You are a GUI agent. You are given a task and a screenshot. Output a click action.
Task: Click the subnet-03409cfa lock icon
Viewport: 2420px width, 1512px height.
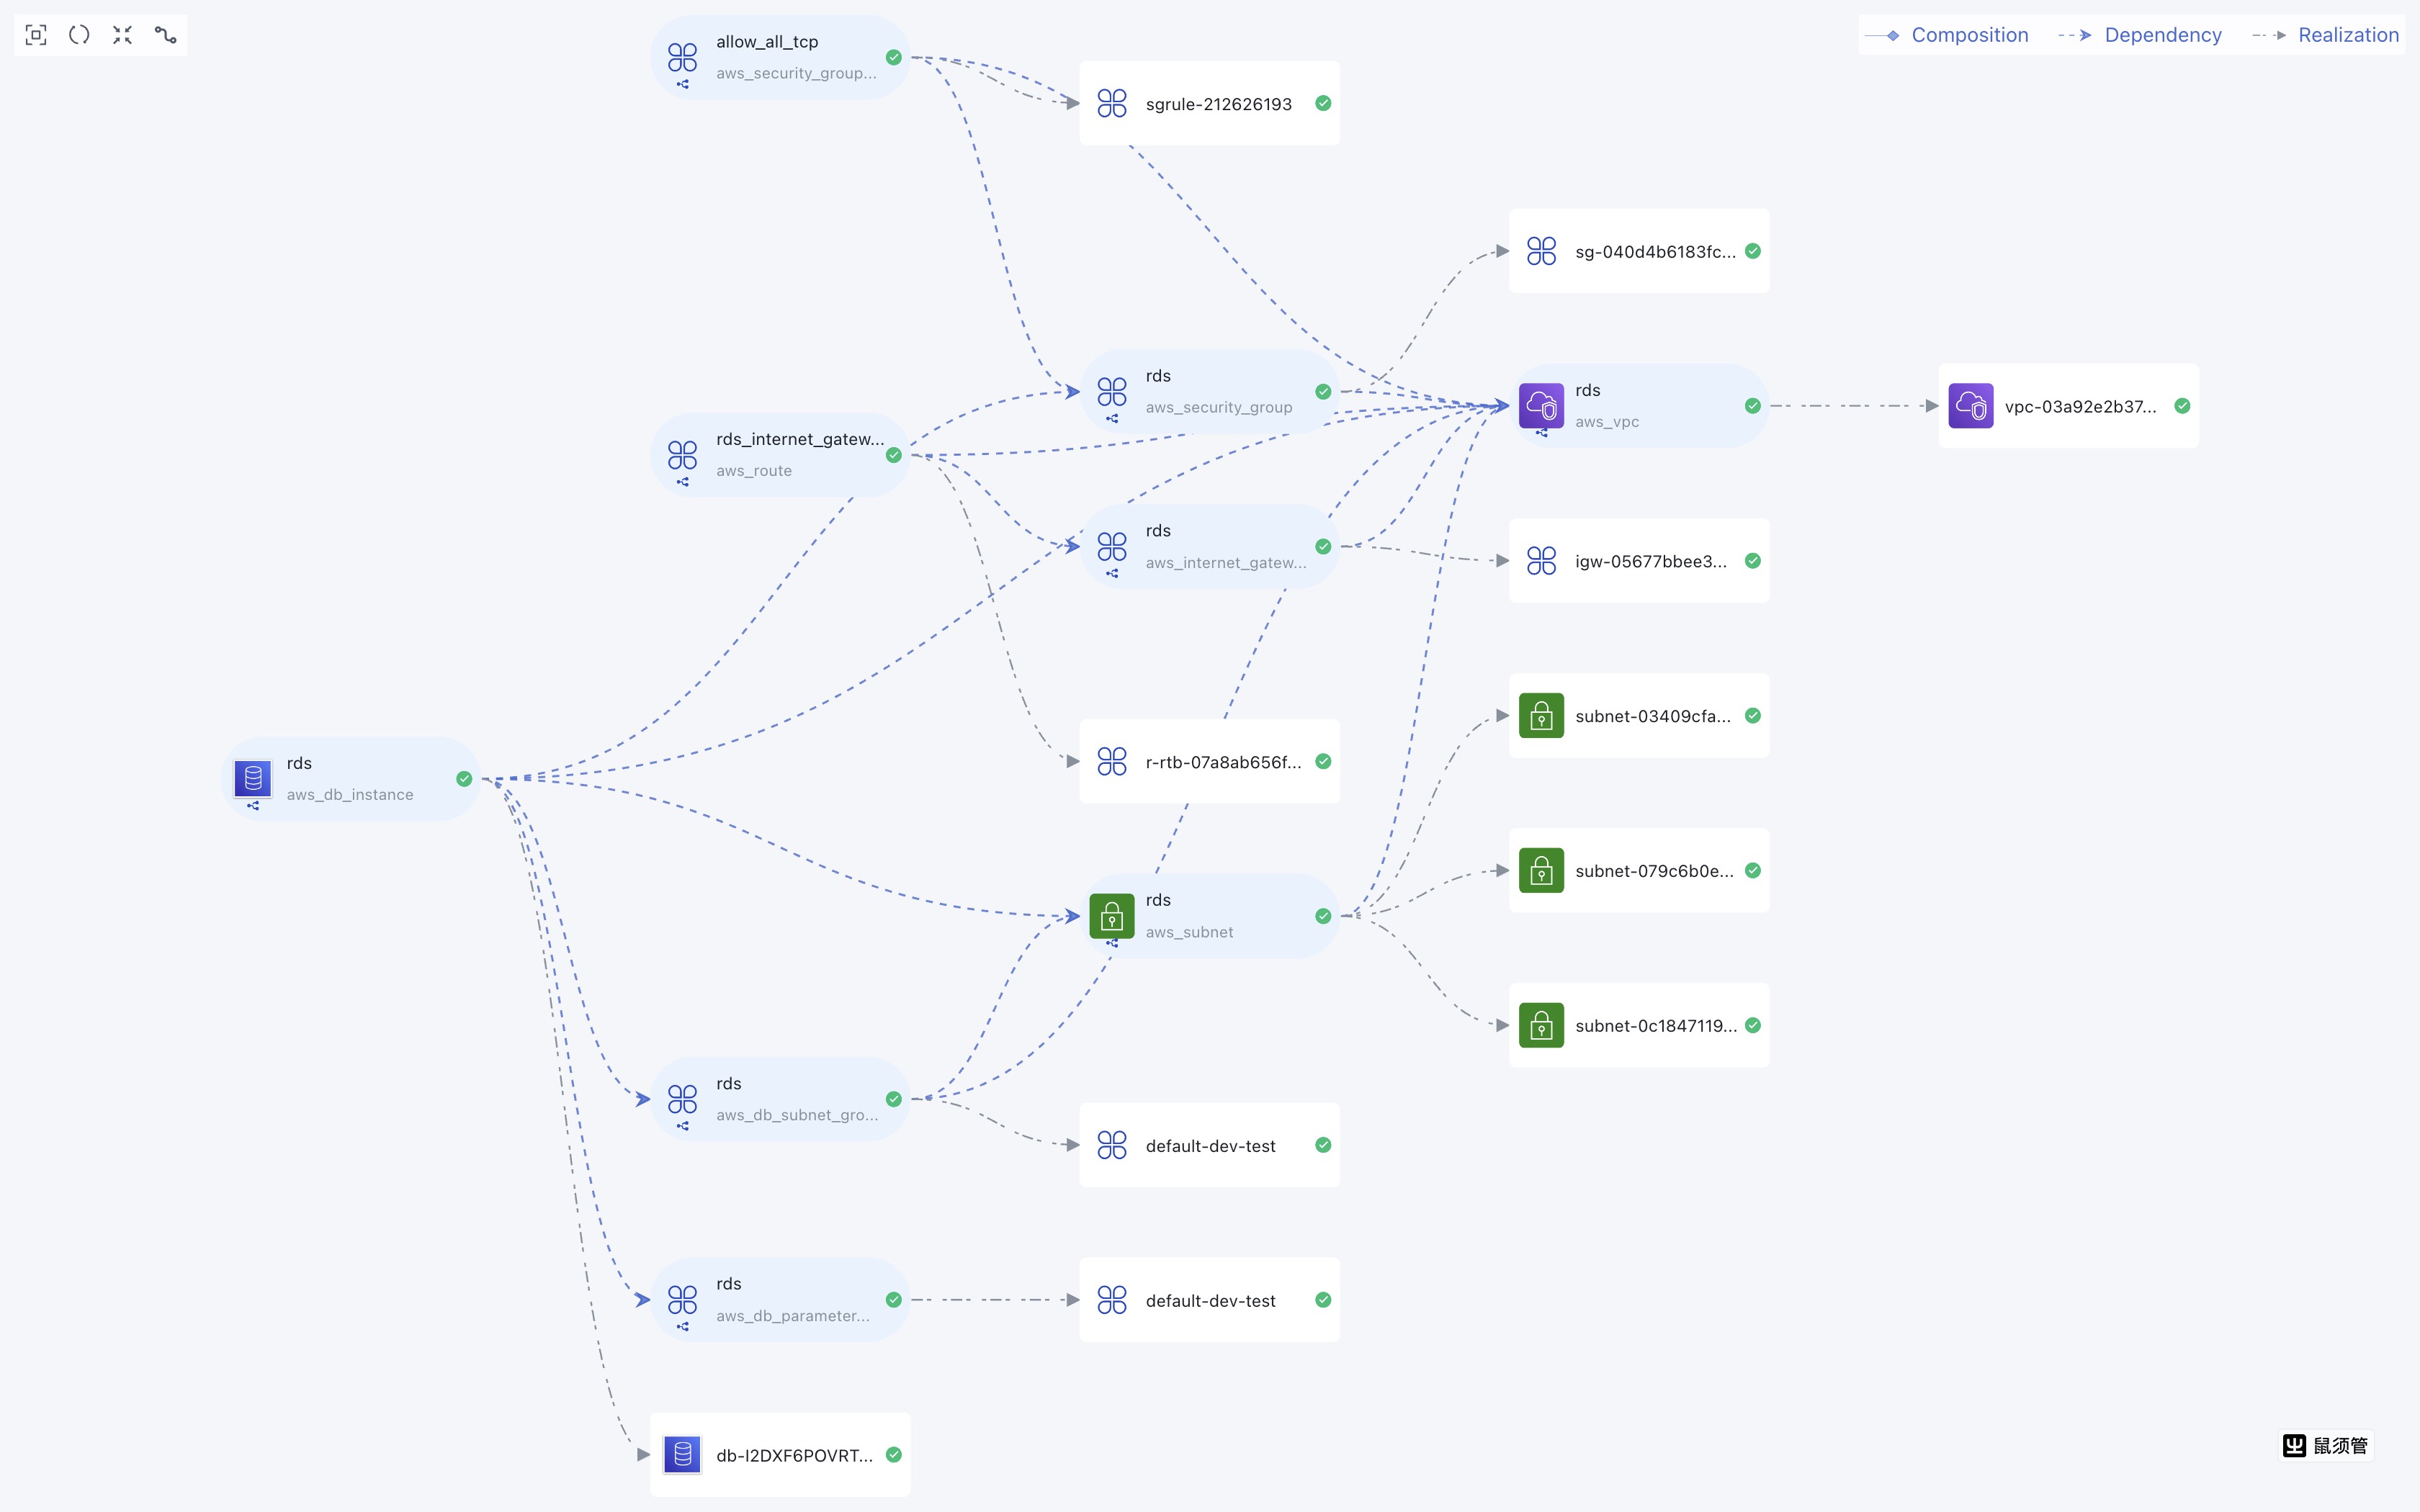1541,716
